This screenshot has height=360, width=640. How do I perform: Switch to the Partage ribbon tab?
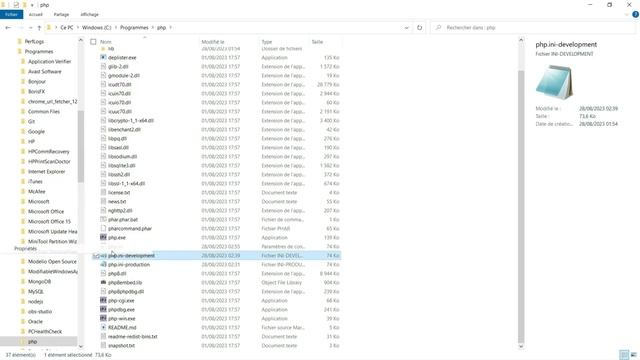61,14
